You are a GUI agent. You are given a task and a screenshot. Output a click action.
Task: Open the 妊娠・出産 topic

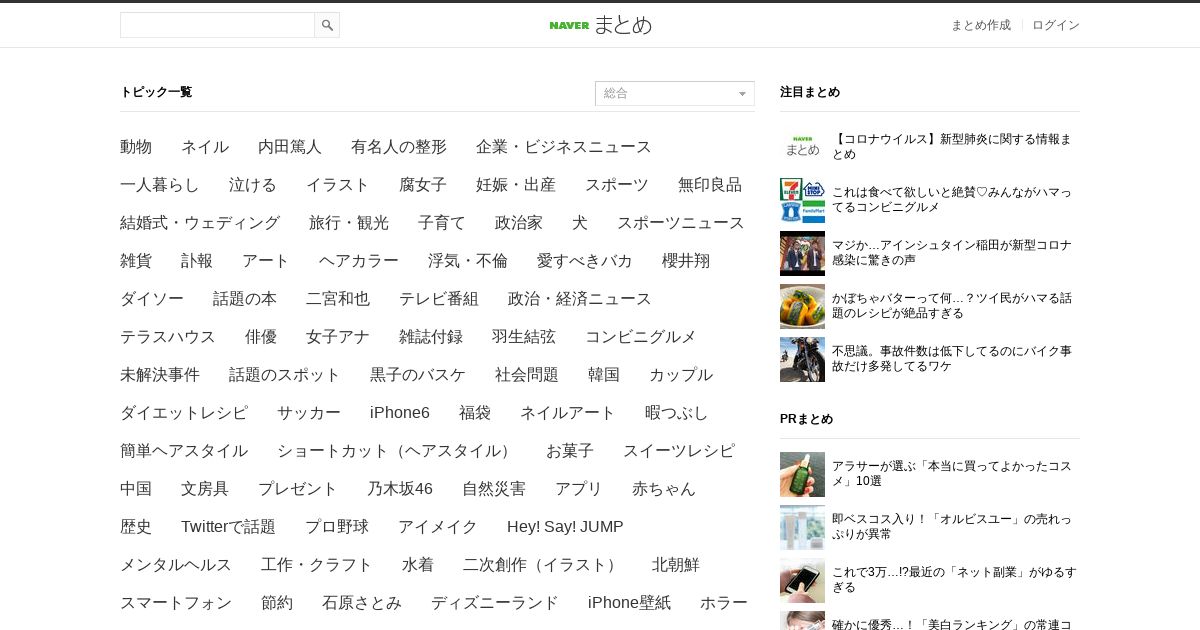[516, 185]
